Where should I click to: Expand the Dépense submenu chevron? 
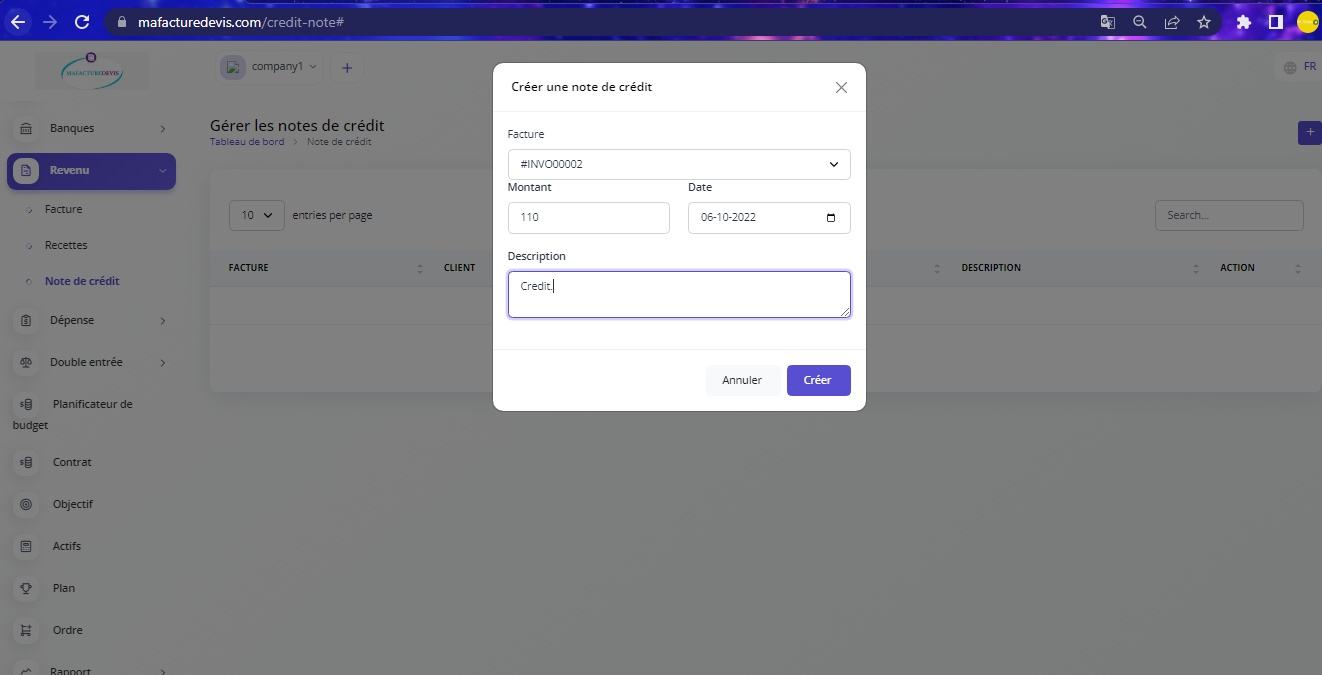pyautogui.click(x=163, y=321)
